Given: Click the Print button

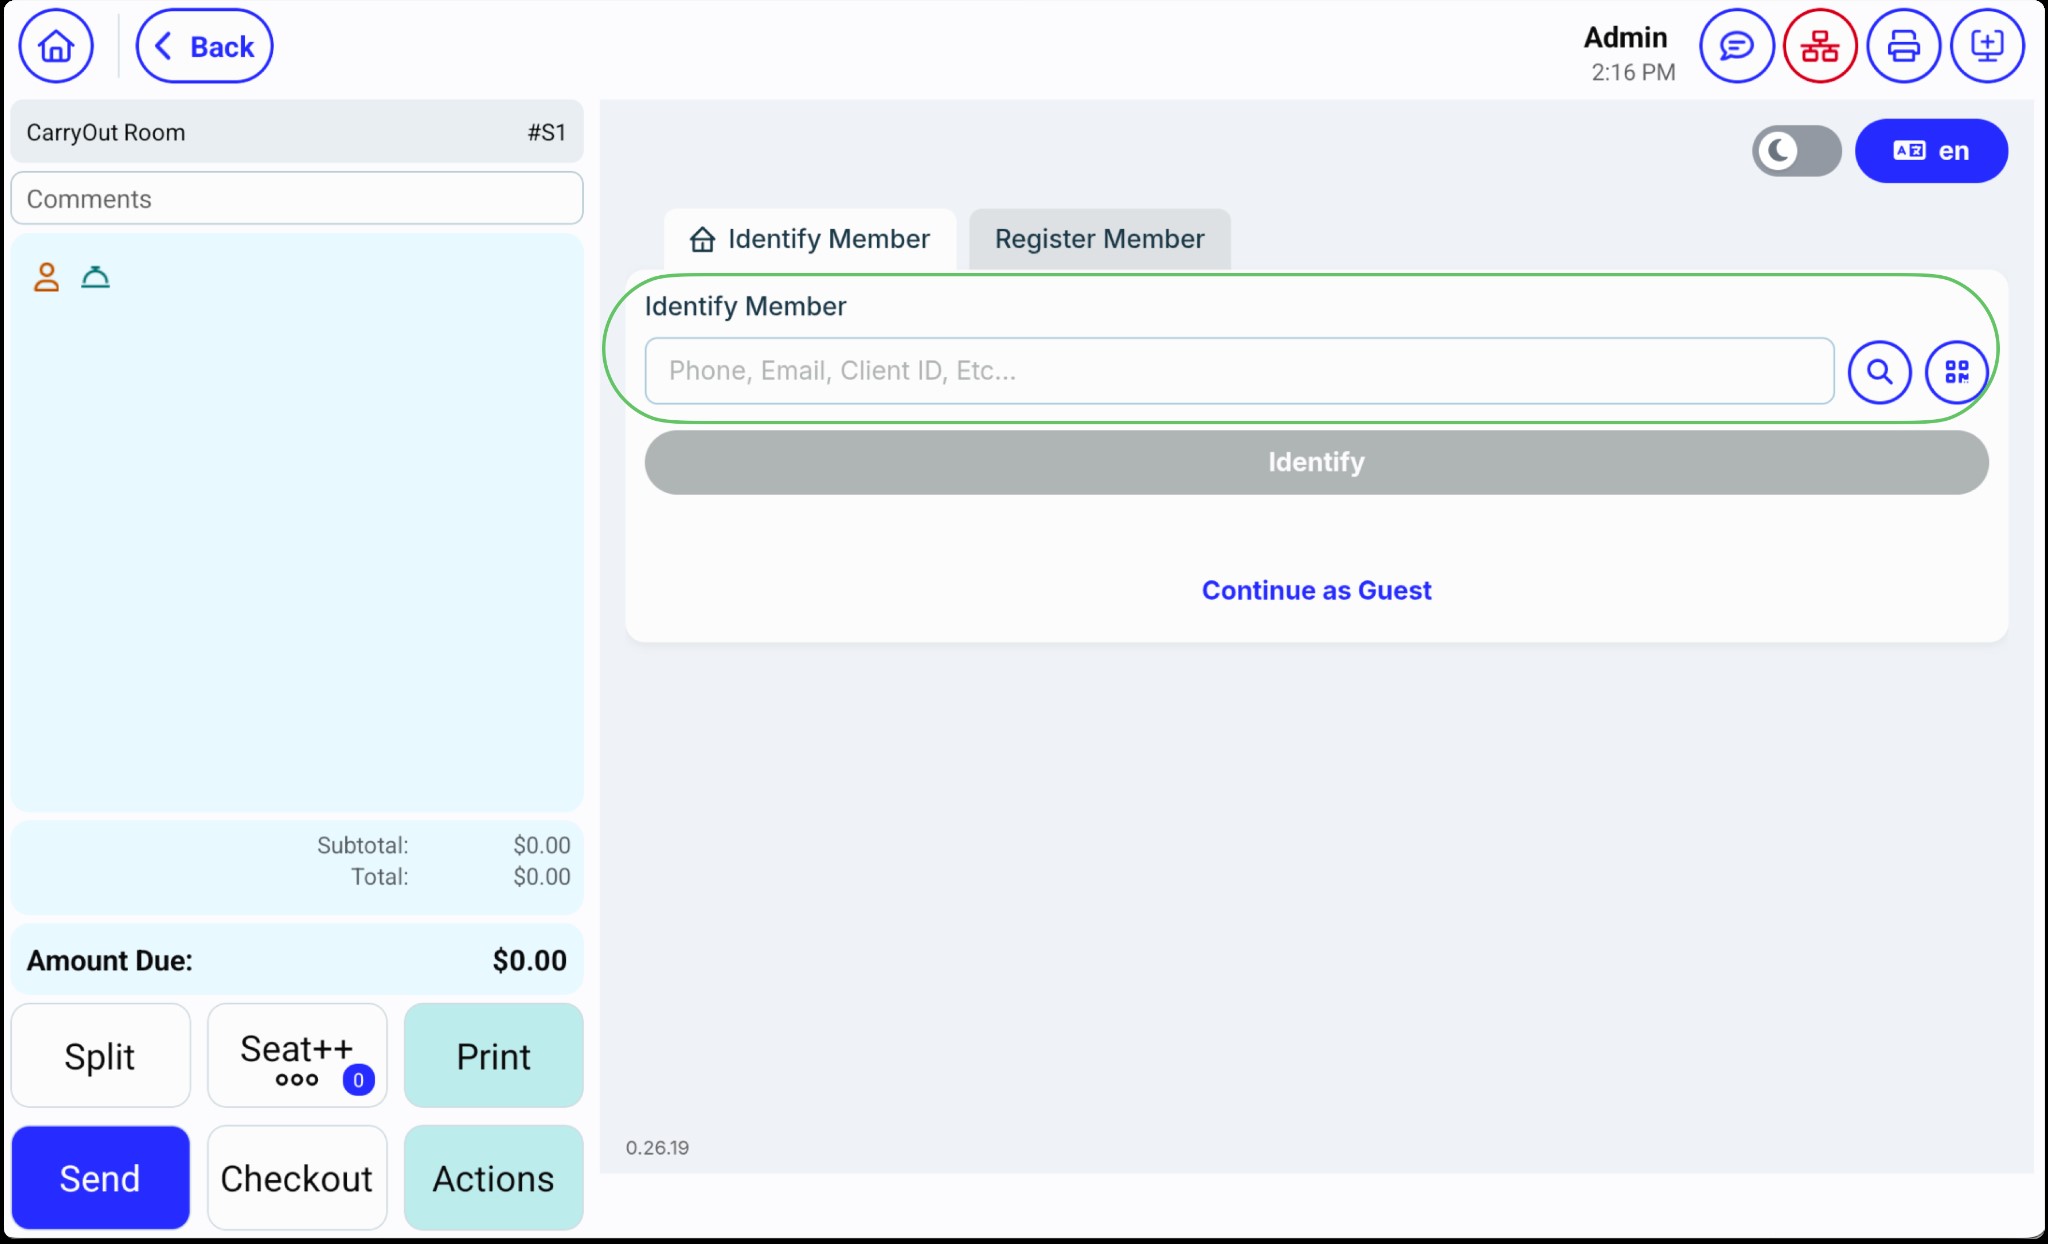Looking at the screenshot, I should (x=493, y=1056).
